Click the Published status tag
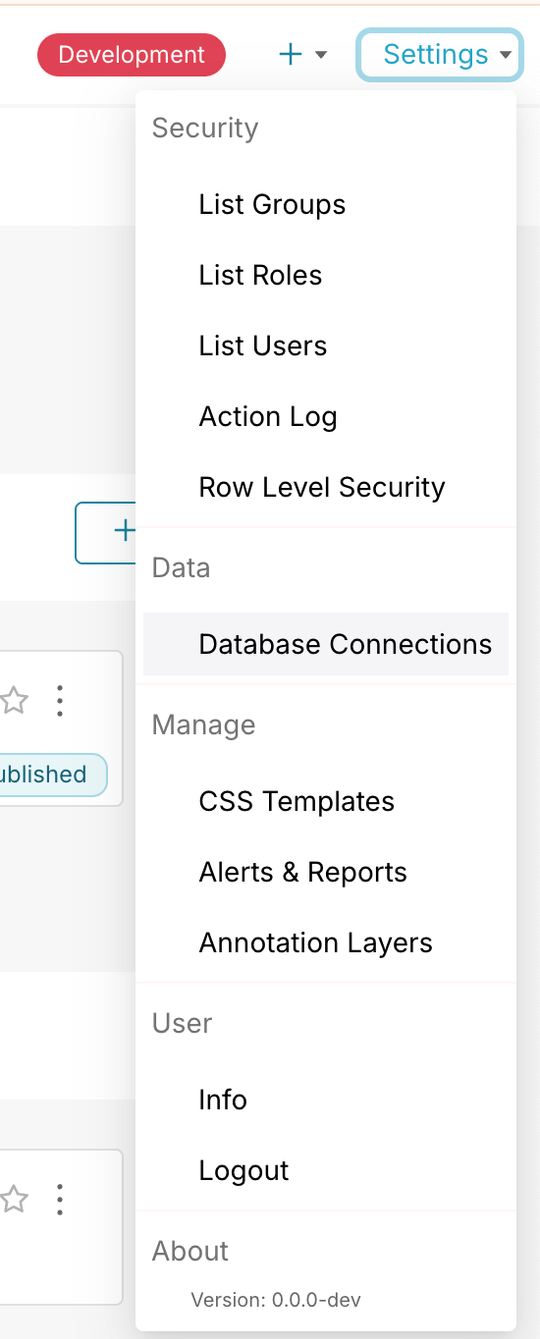This screenshot has width=540, height=1339. pos(53,774)
